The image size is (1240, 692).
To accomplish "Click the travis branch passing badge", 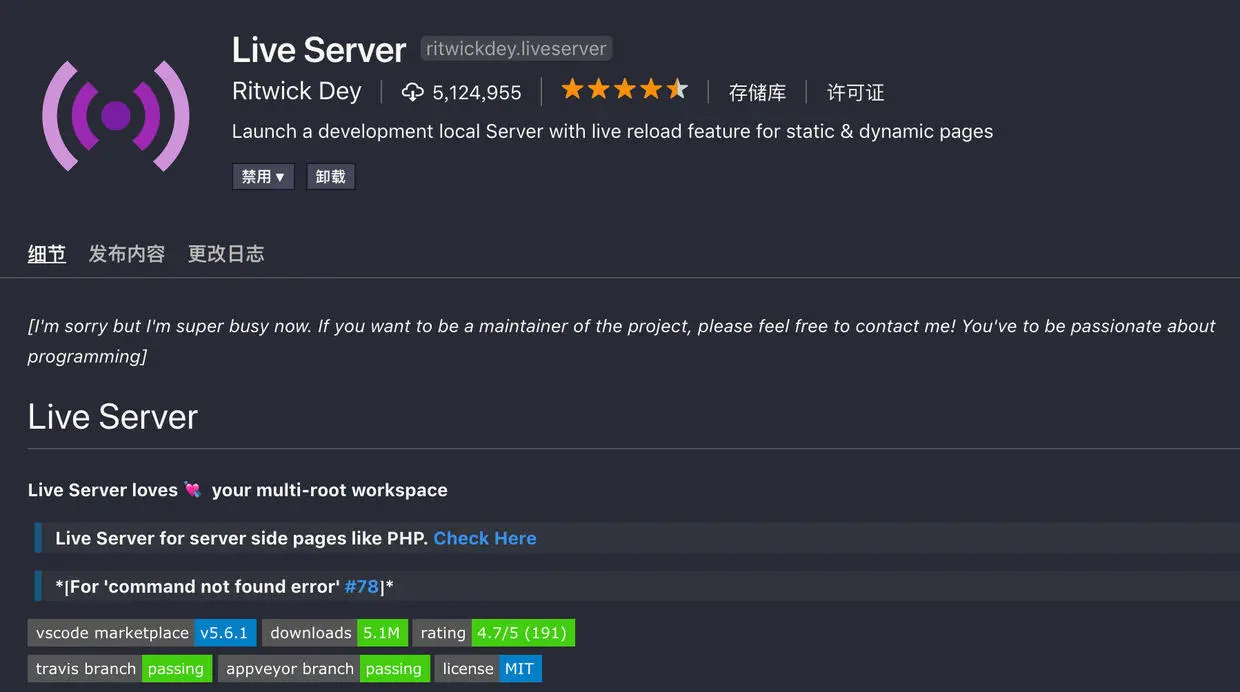I will 120,669.
